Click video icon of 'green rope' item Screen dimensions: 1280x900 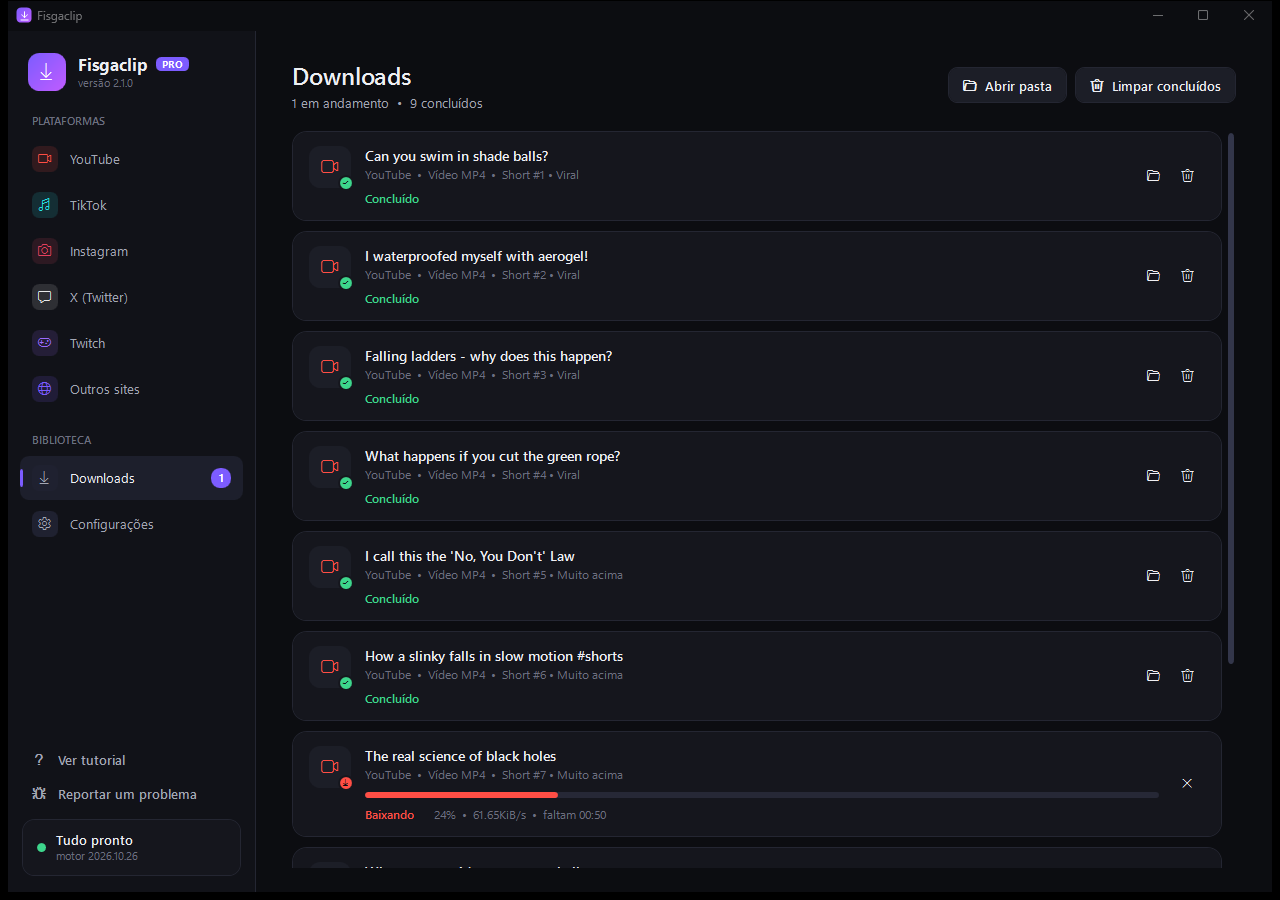pyautogui.click(x=330, y=467)
